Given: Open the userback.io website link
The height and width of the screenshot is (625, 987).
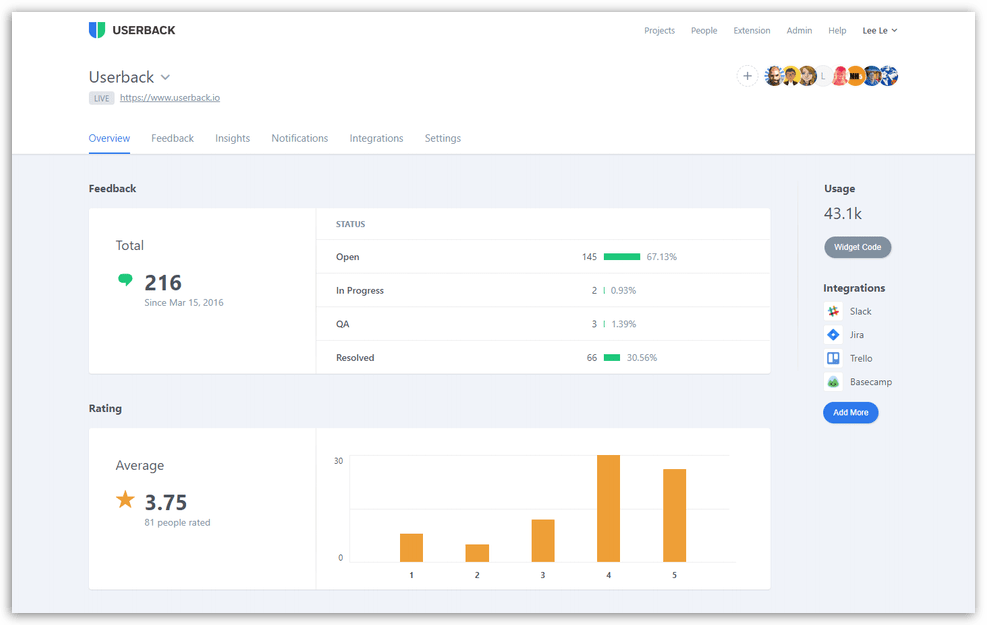Looking at the screenshot, I should [x=170, y=97].
